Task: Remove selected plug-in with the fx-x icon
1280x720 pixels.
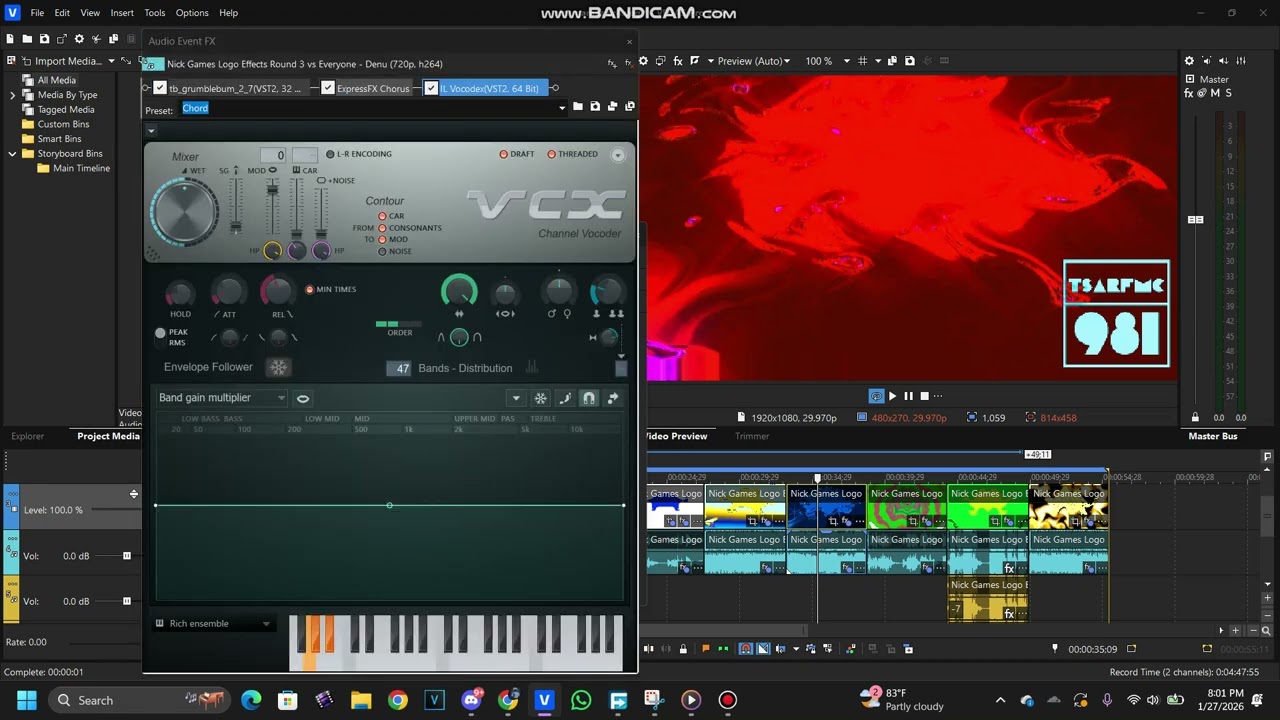Action: [x=629, y=64]
